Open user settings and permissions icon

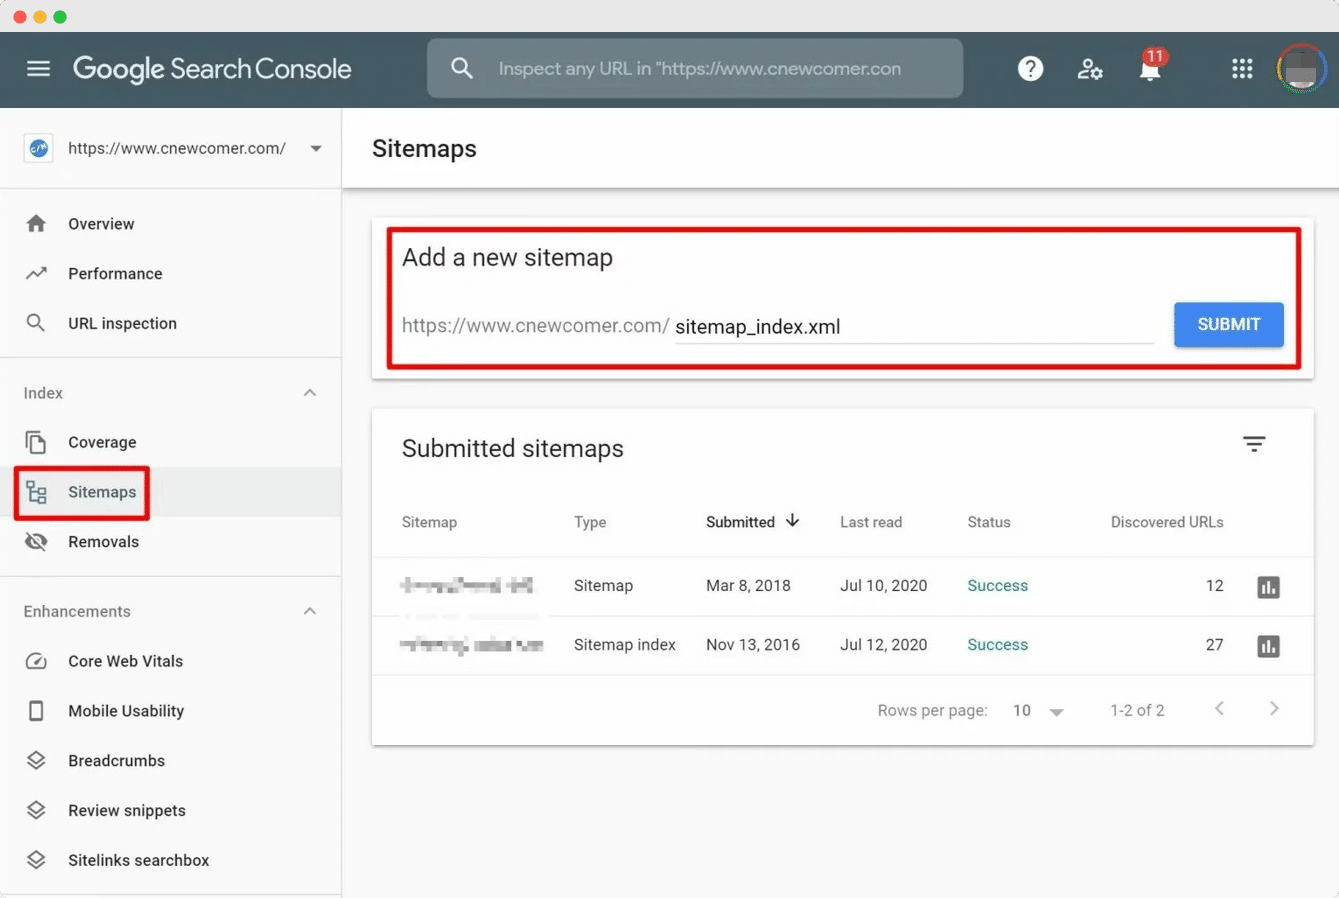click(1090, 69)
